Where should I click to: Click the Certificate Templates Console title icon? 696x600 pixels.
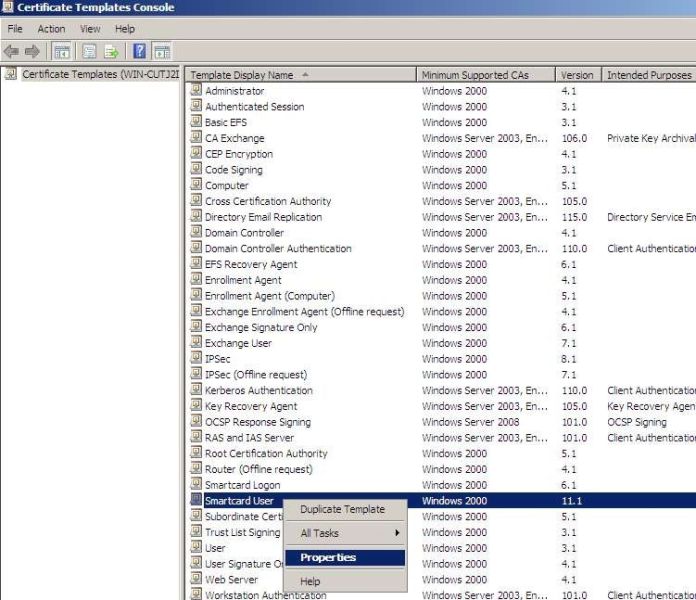tap(8, 6)
